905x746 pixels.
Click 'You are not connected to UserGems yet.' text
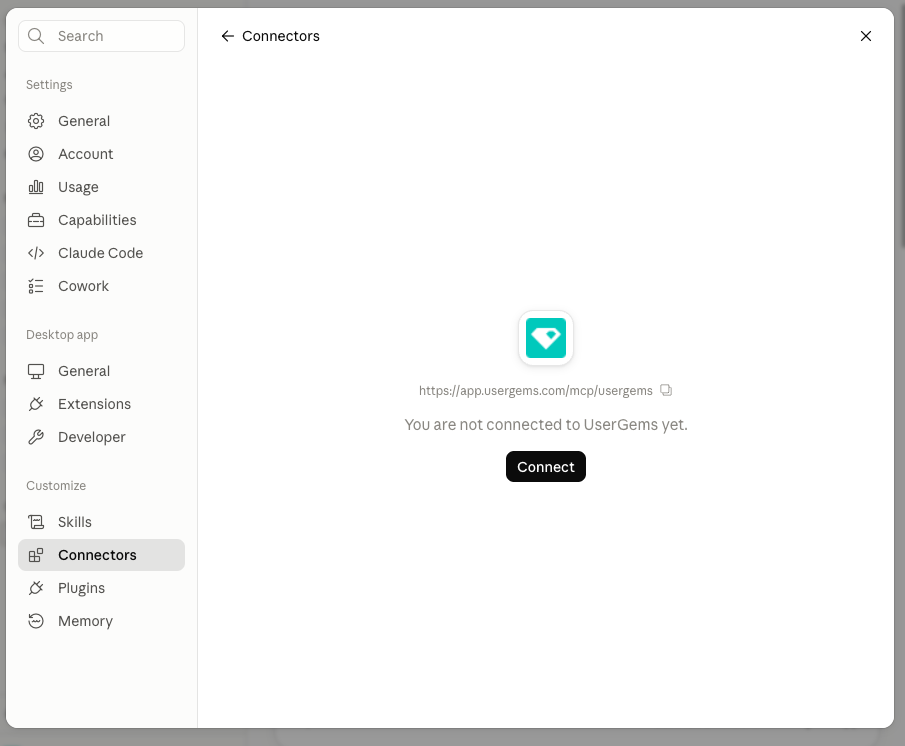[x=546, y=425]
